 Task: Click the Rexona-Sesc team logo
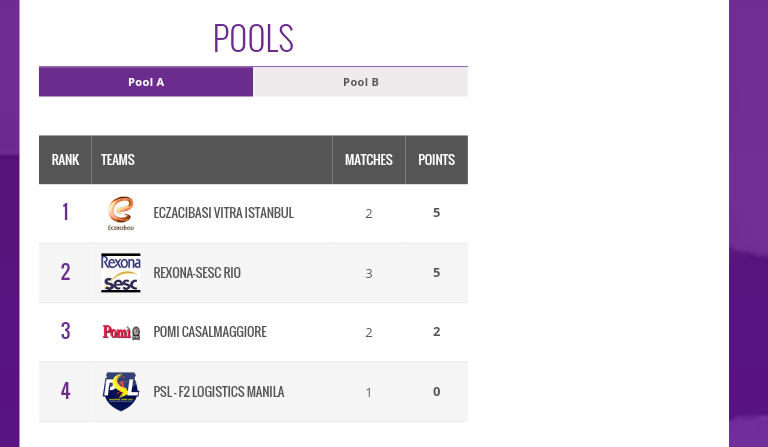[121, 272]
